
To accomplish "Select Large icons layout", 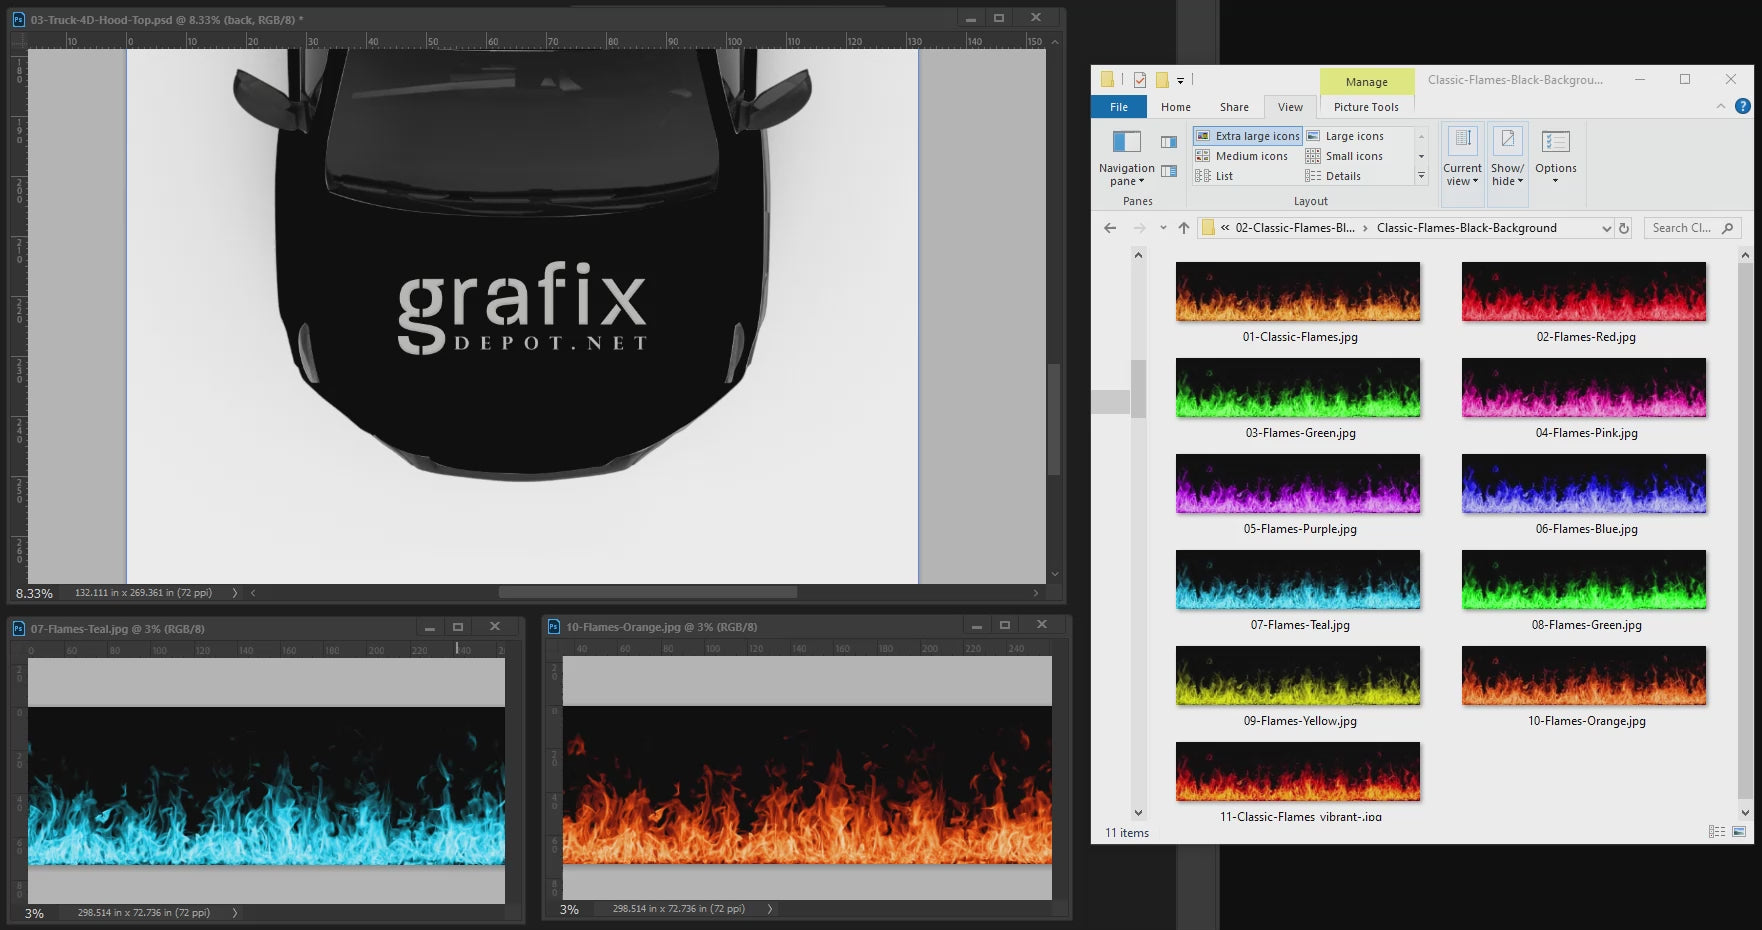I will 1345,136.
